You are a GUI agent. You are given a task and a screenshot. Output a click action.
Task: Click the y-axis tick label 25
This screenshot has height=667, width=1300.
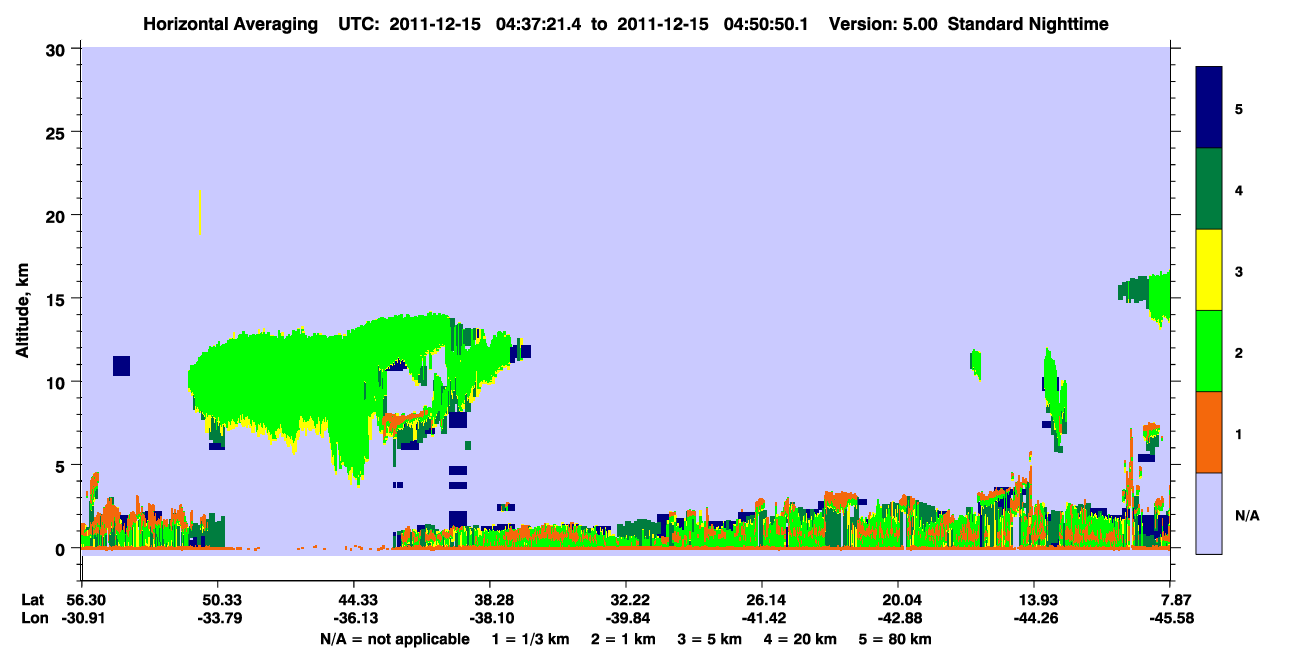click(58, 132)
